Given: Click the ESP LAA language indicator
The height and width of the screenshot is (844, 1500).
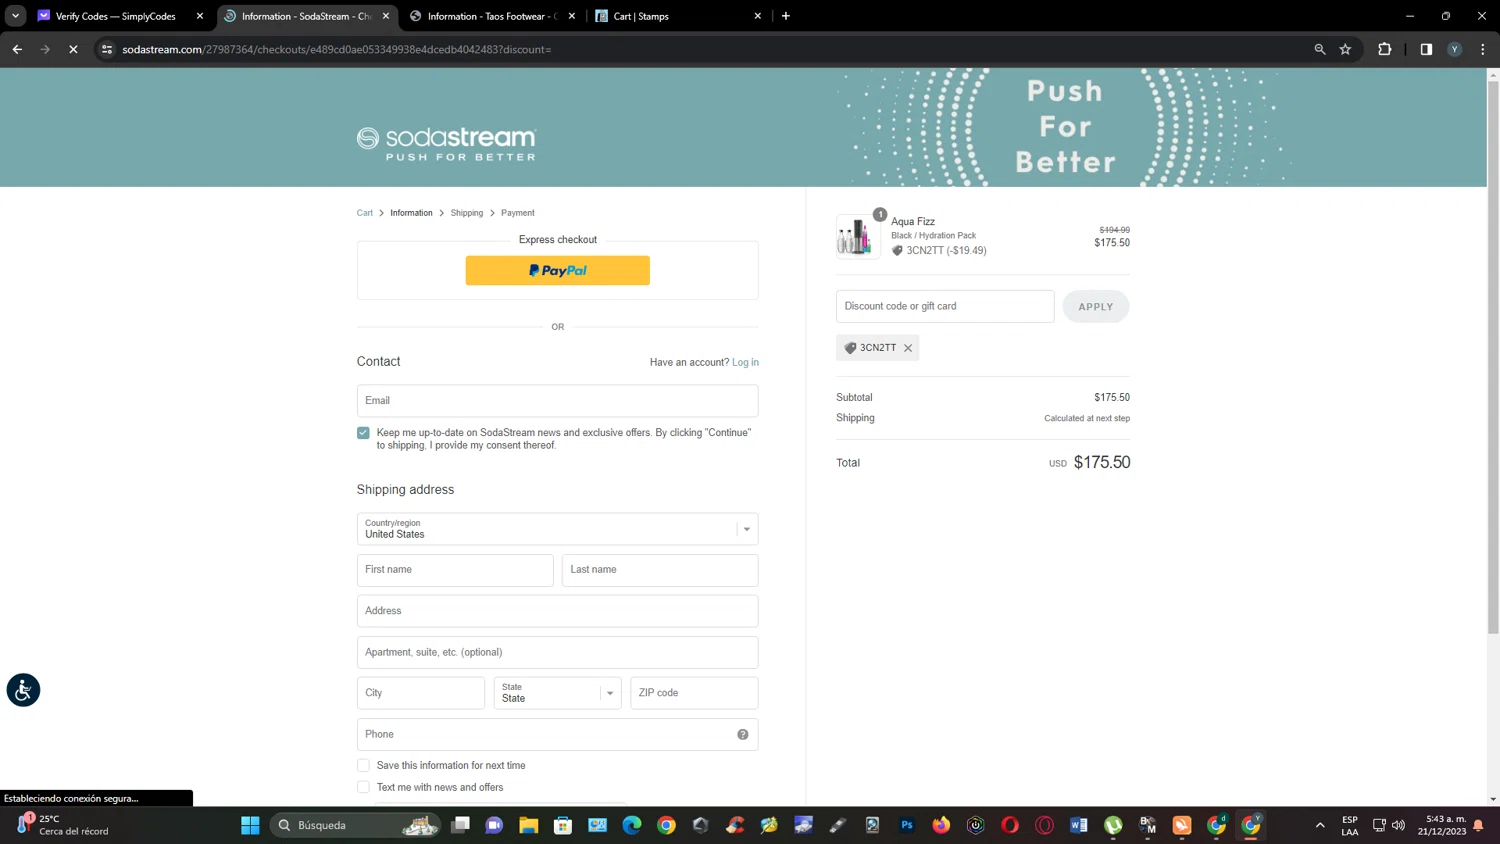Looking at the screenshot, I should (x=1350, y=825).
